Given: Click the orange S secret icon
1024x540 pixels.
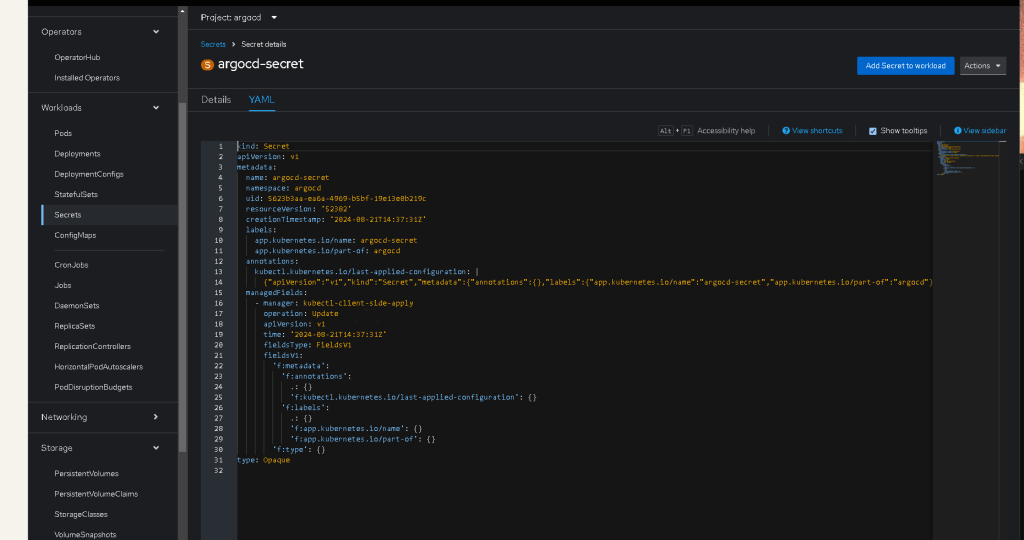Looking at the screenshot, I should click(207, 65).
